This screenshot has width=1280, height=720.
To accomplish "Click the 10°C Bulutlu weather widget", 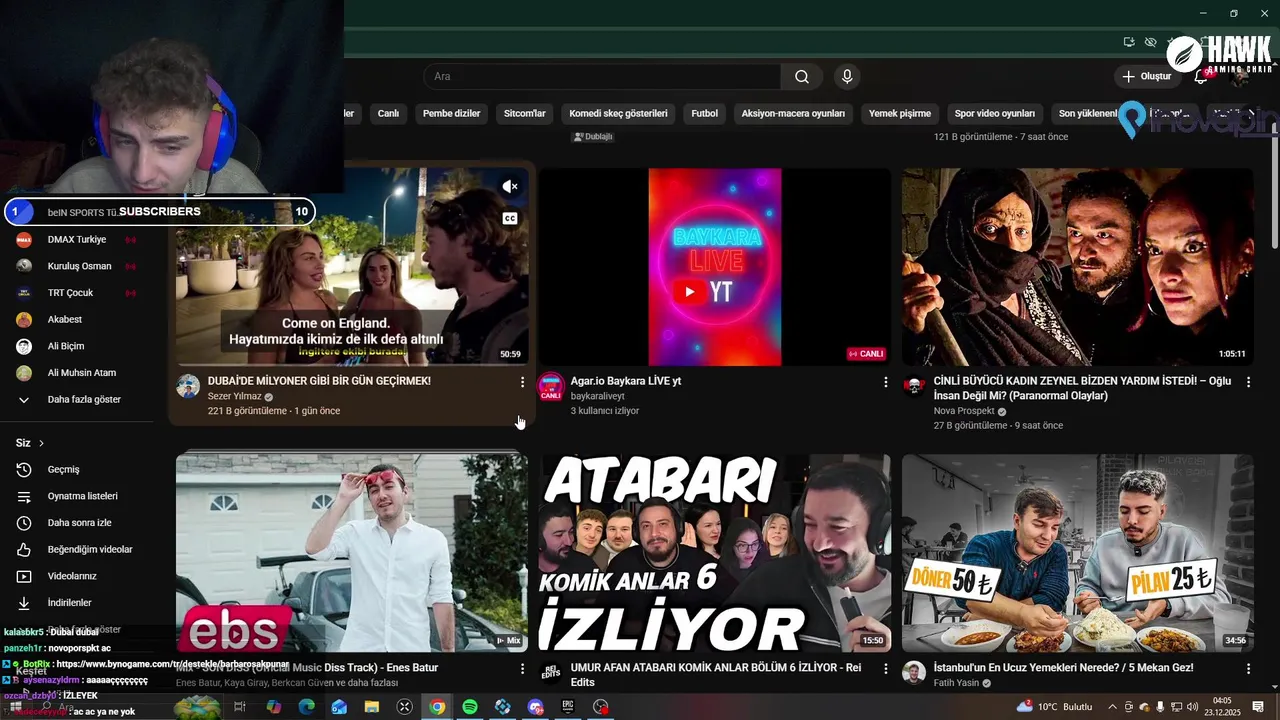I will coord(1055,707).
